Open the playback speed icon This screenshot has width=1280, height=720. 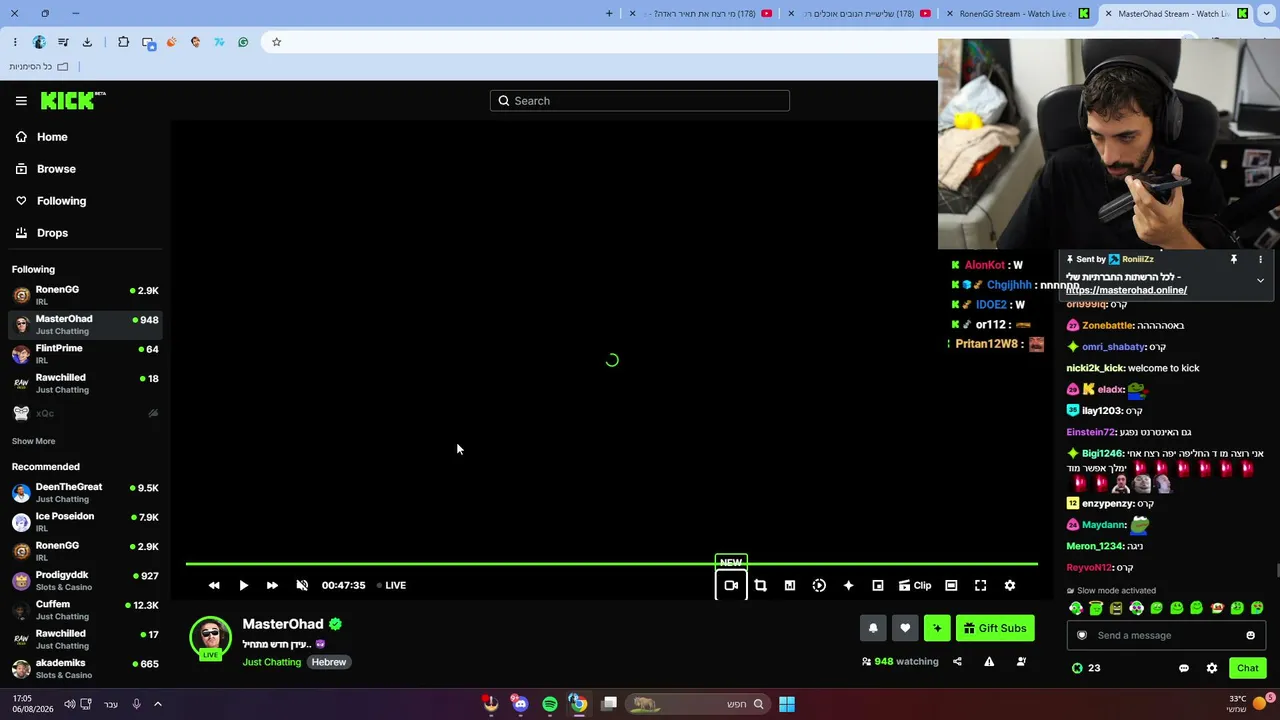(x=819, y=586)
